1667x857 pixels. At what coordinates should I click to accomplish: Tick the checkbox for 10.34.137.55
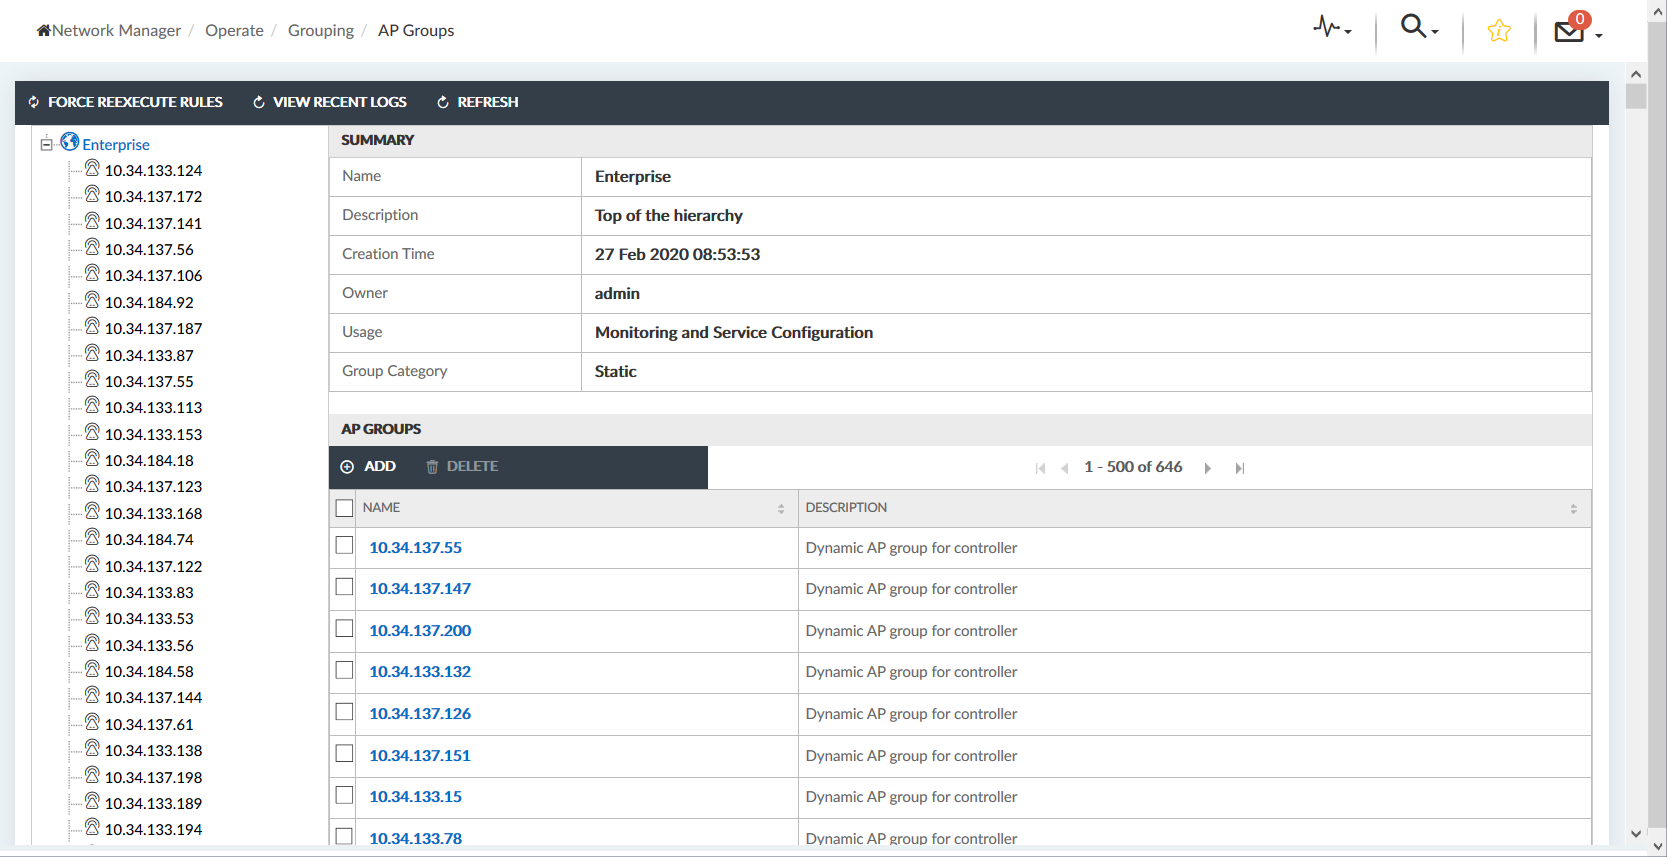pyautogui.click(x=345, y=546)
